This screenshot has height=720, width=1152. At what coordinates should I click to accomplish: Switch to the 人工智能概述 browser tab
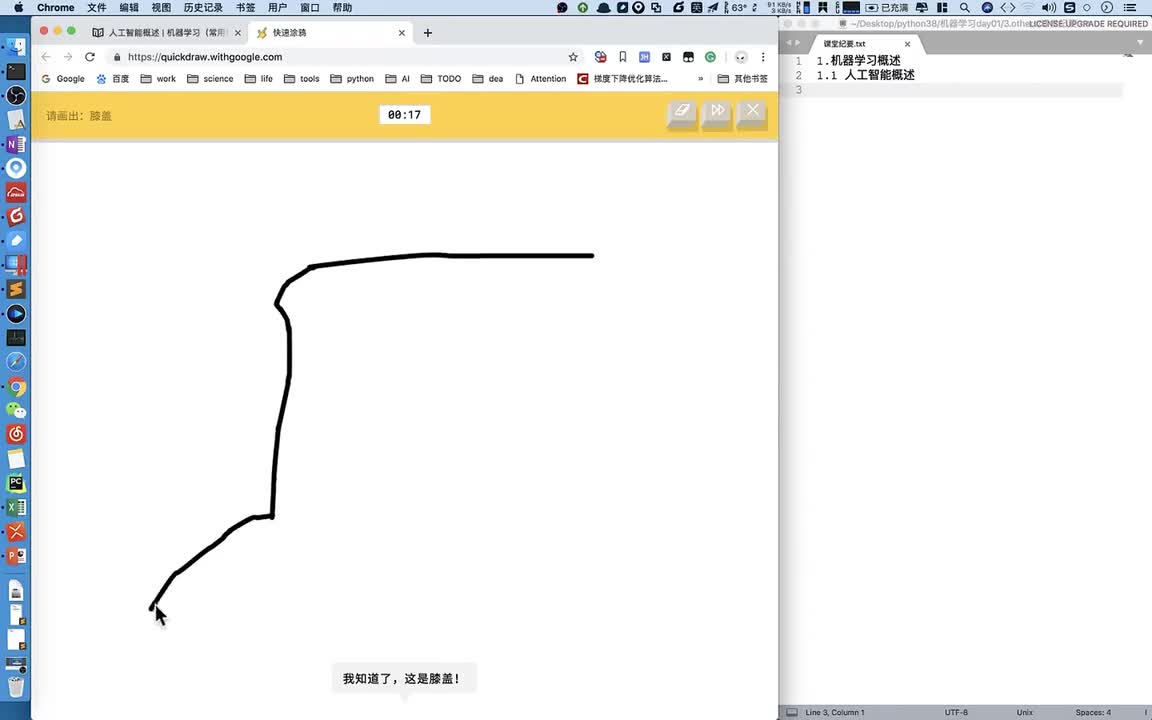165,33
